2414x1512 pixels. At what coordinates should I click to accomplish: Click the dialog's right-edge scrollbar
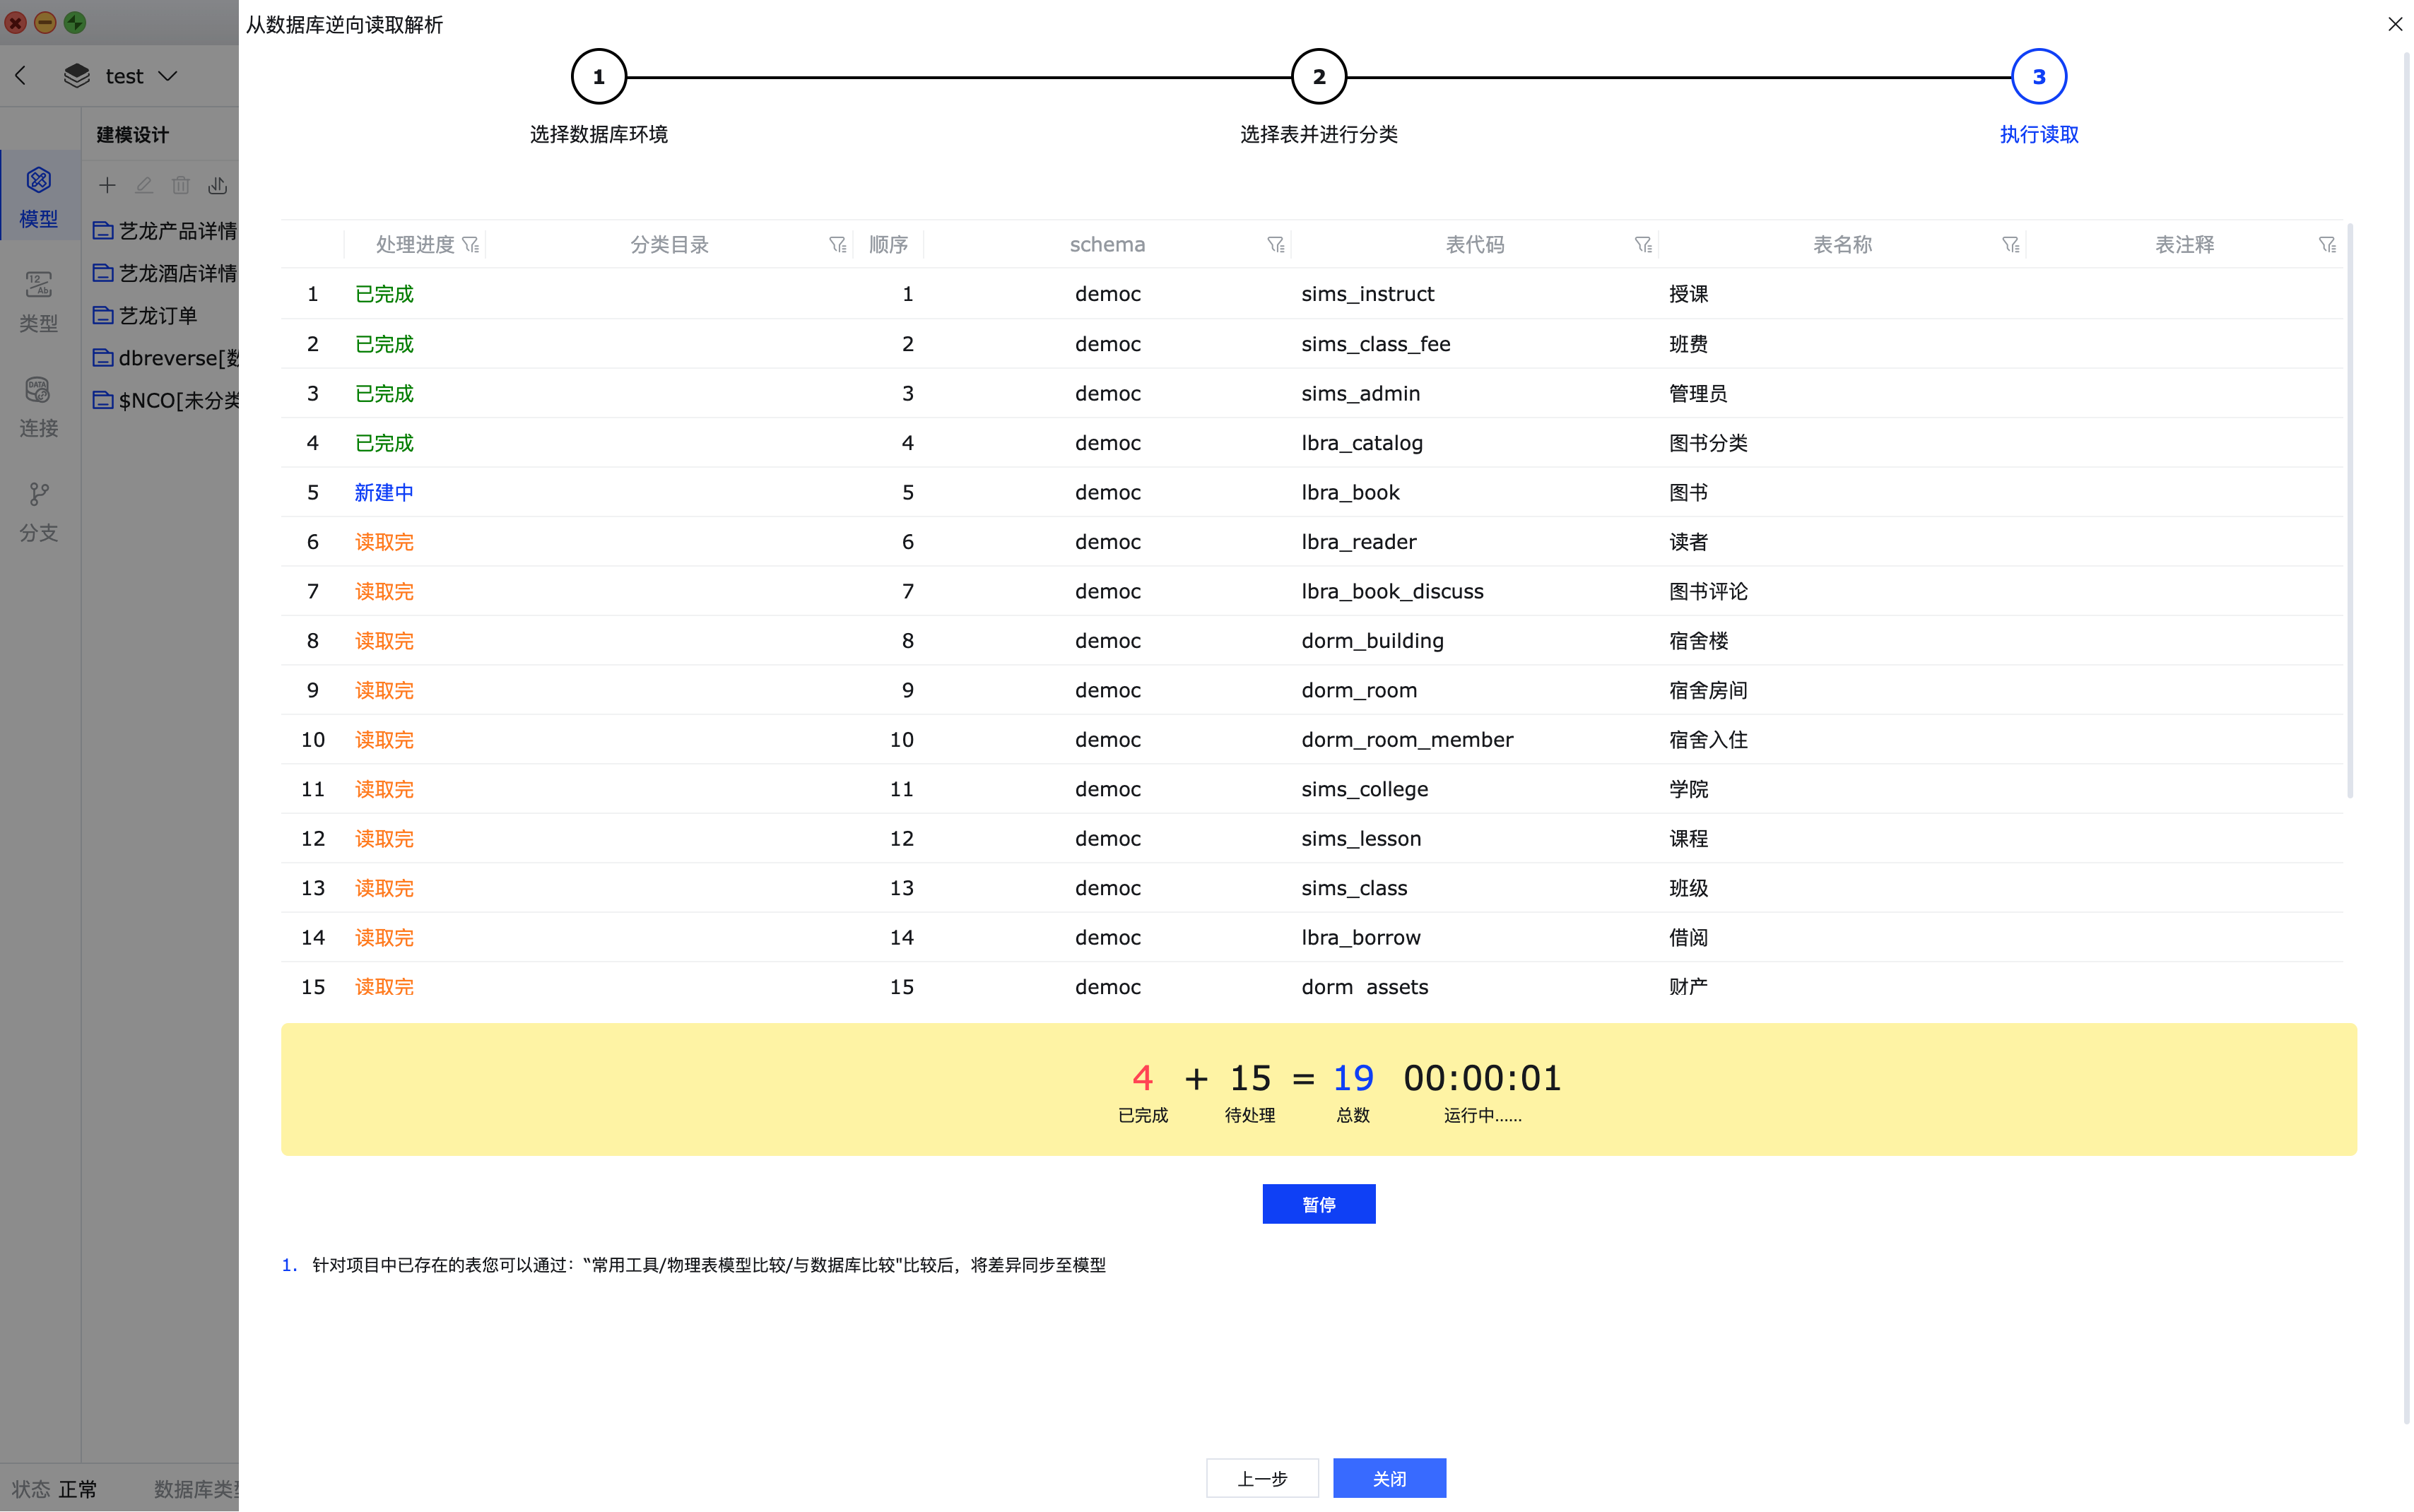(2406, 738)
